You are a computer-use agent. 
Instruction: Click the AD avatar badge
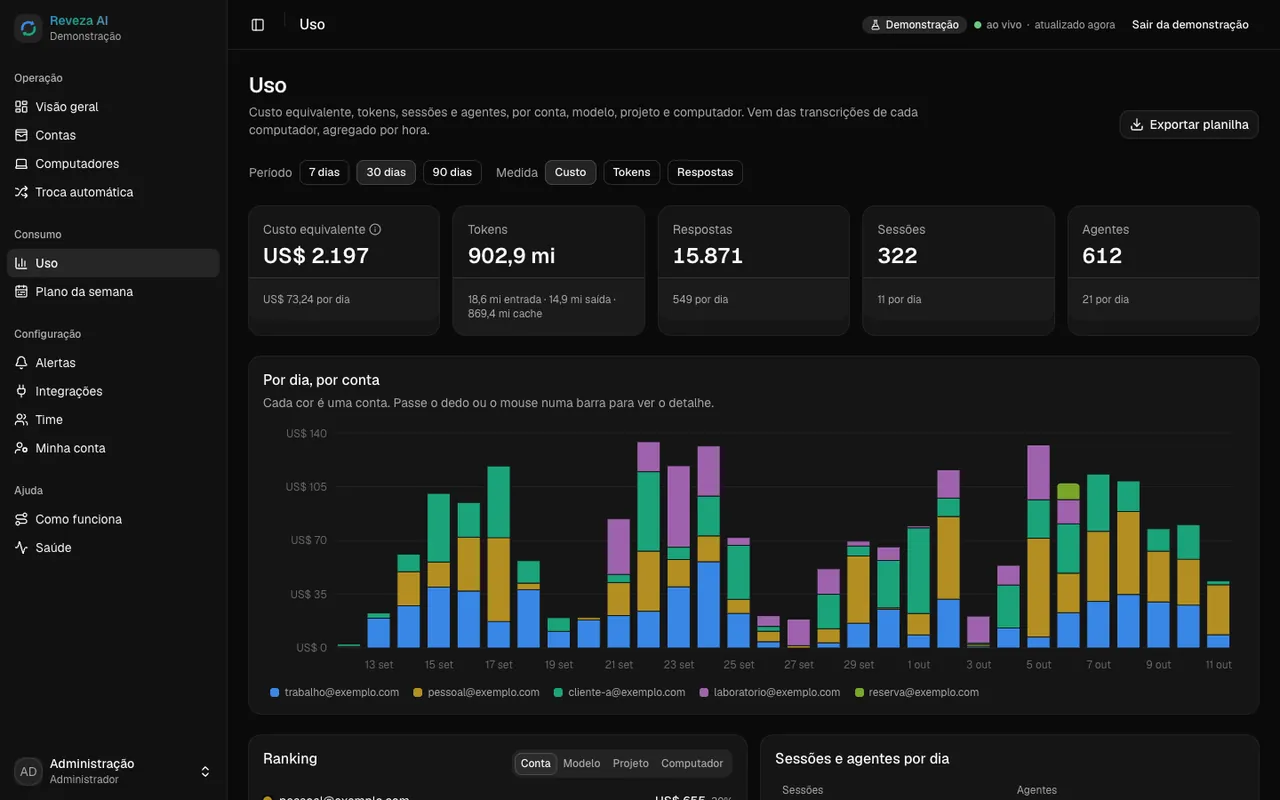point(28,771)
